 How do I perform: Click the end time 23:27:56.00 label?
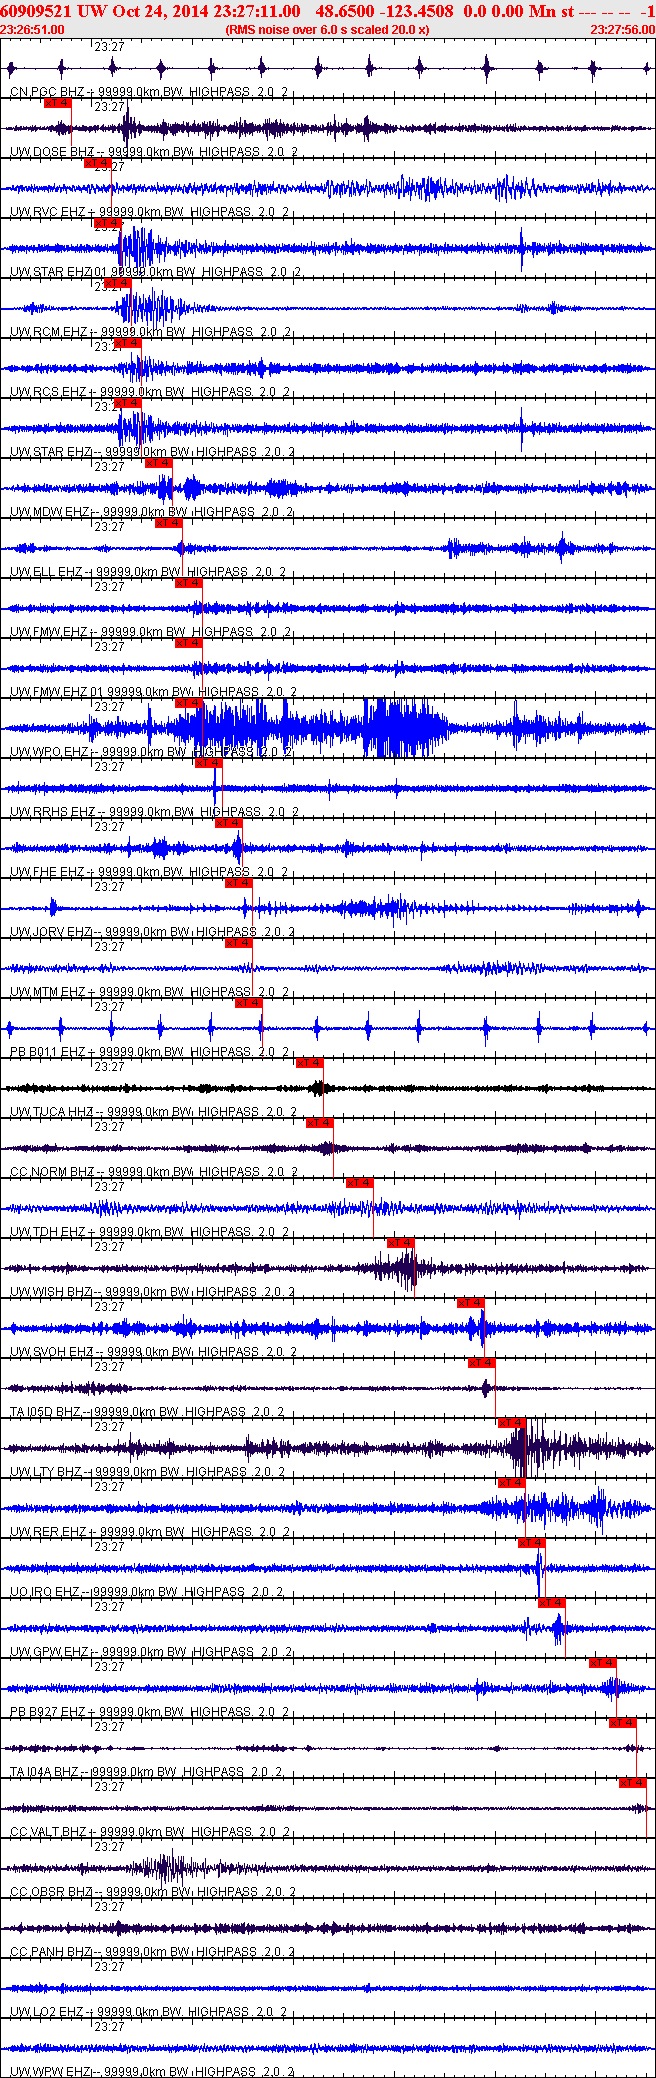pyautogui.click(x=622, y=30)
